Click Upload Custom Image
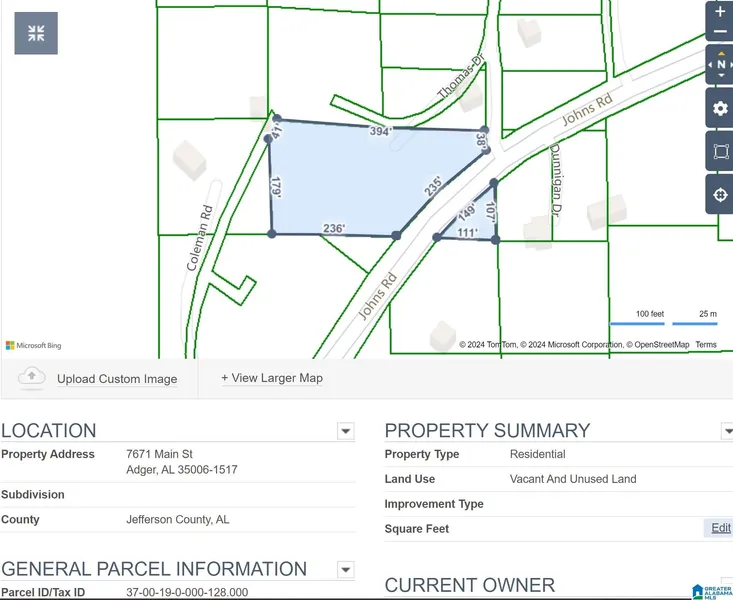This screenshot has height=600, width=733. tap(117, 379)
